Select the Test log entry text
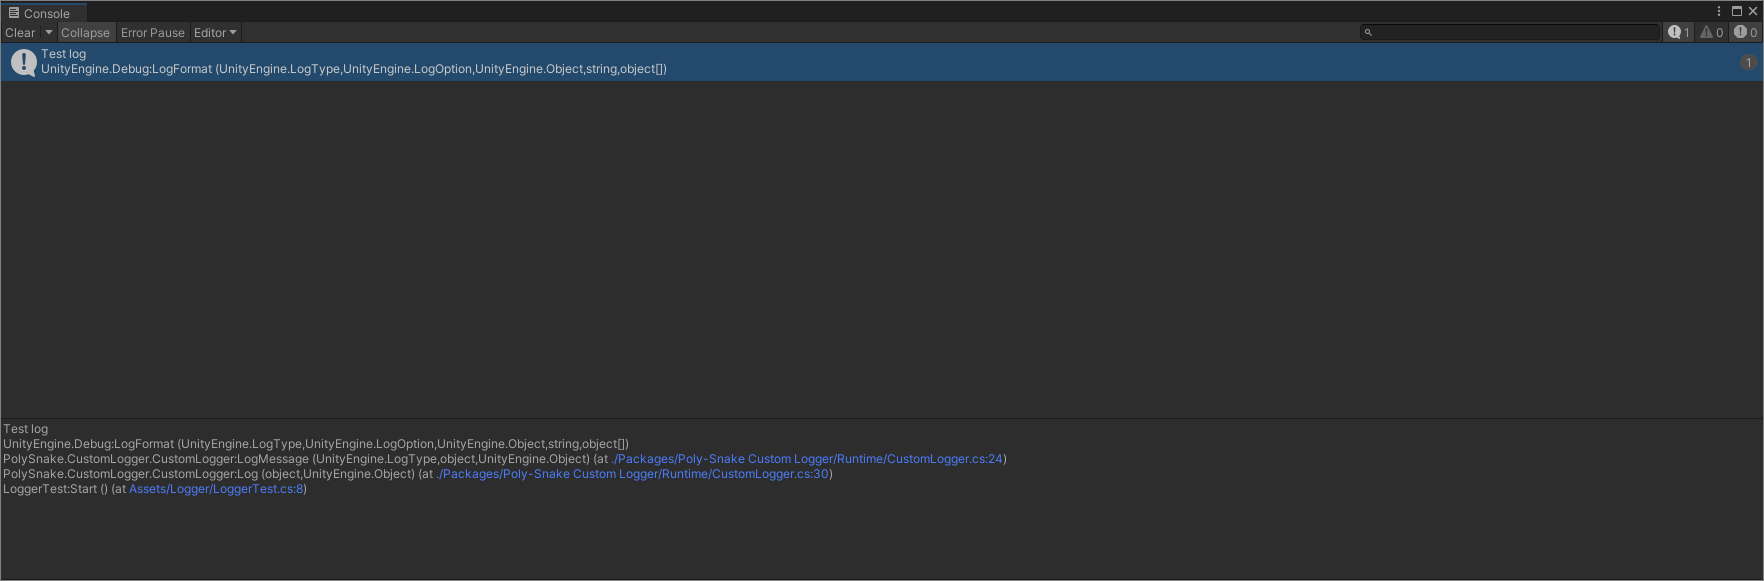 [64, 54]
